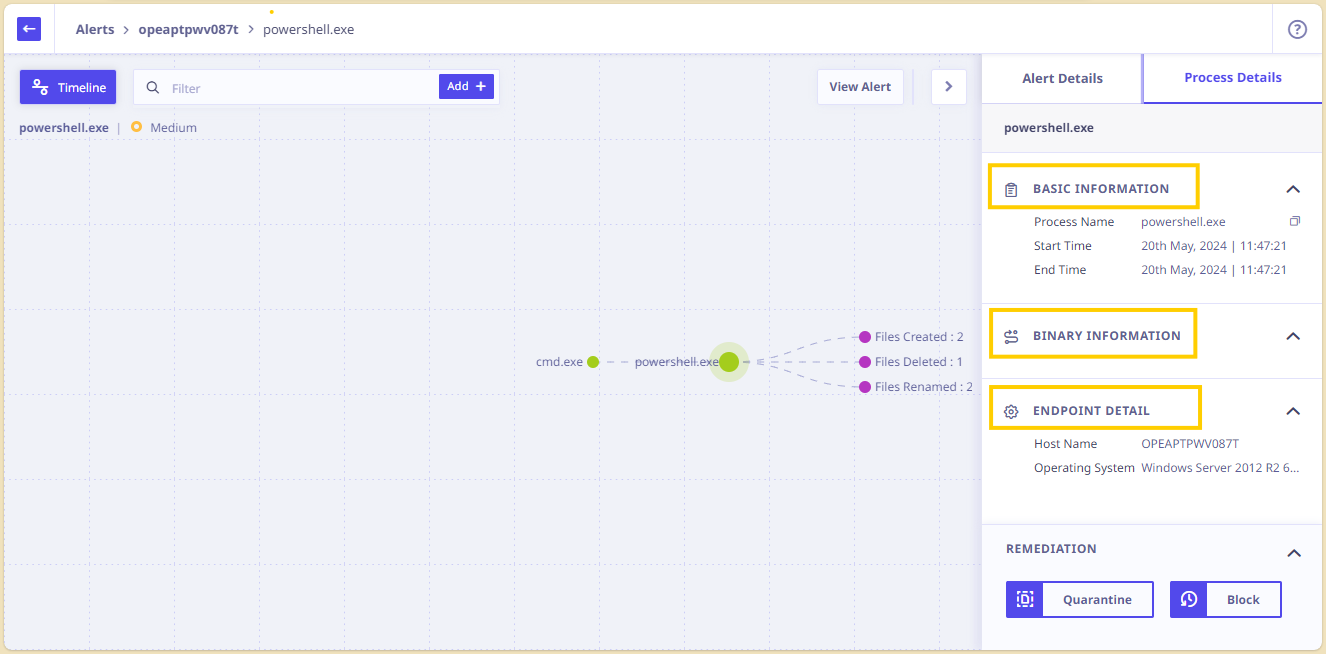The image size is (1326, 654).
Task: Open the Timeline view
Action: click(x=68, y=87)
